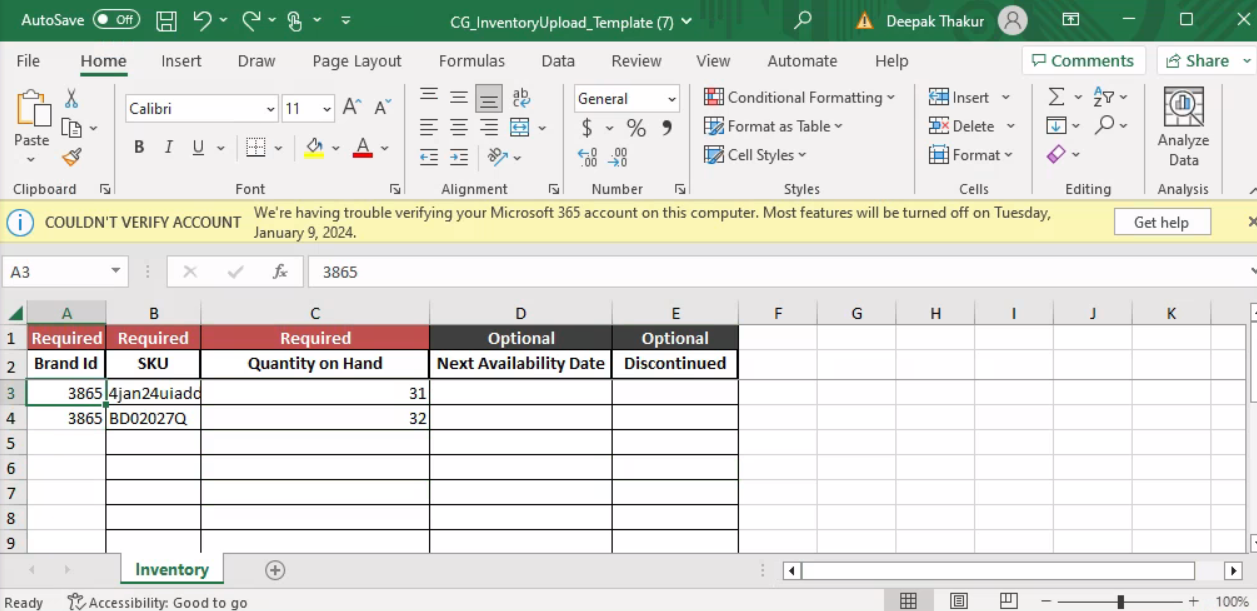Increase the indent
This screenshot has width=1257, height=611.
459,157
